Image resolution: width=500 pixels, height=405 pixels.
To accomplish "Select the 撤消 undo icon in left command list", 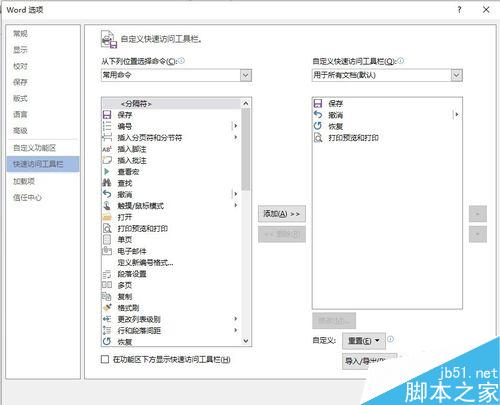I will (x=107, y=194).
